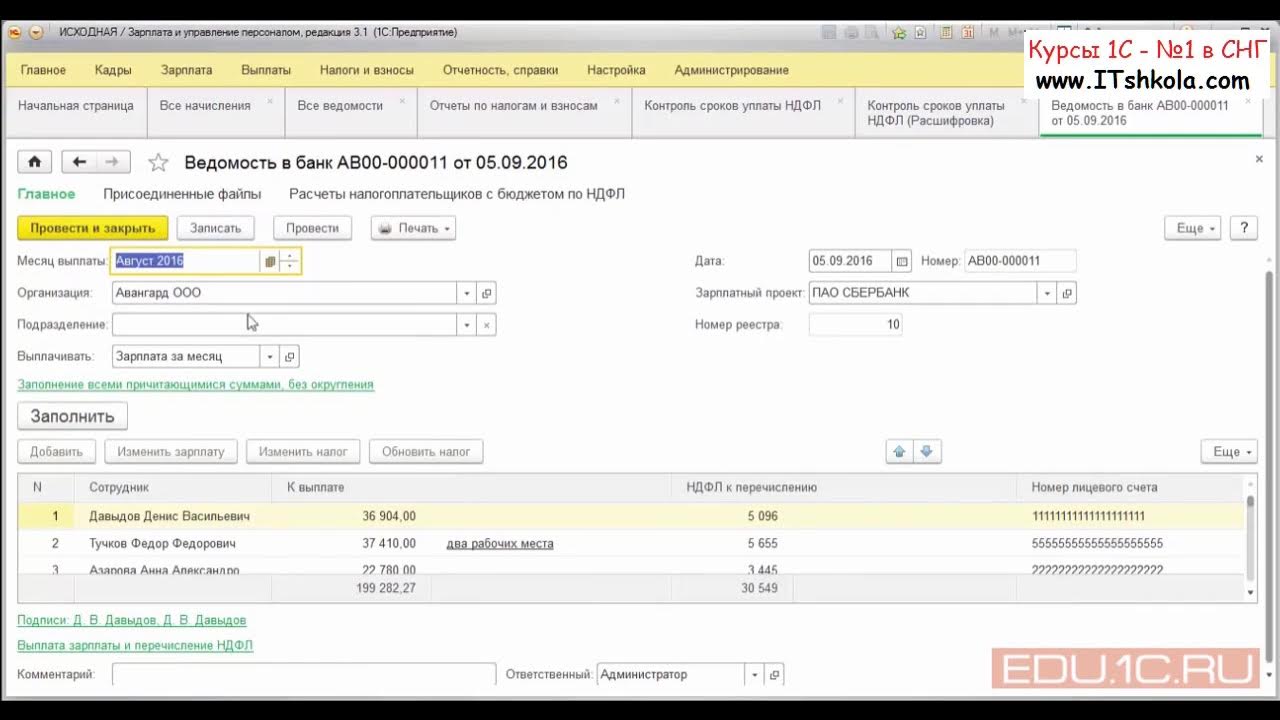This screenshot has width=1280, height=720.
Task: Clear the Подразделение field with X
Action: 487,325
